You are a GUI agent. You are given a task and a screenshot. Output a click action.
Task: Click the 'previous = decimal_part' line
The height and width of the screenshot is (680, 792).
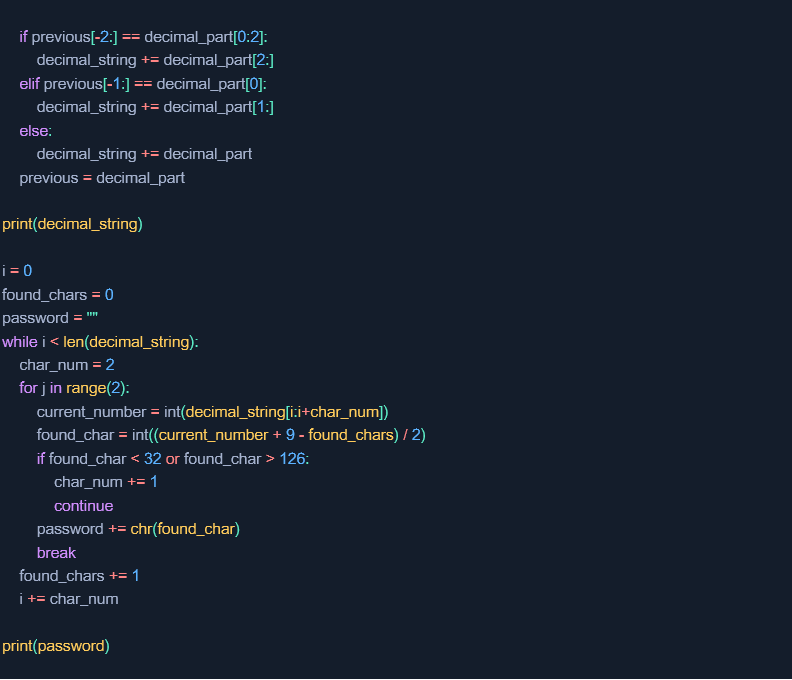tap(102, 178)
